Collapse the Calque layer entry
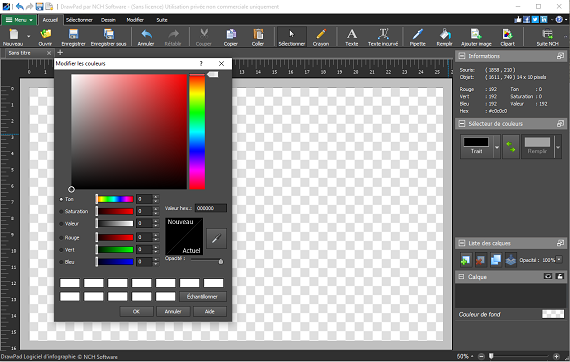Image resolution: width=570 pixels, height=362 pixels. [462, 277]
